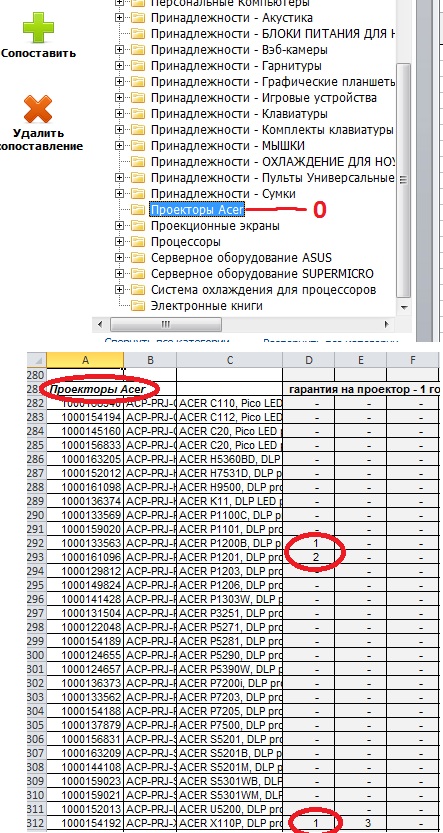Select column C header in spreadsheet

(229, 360)
